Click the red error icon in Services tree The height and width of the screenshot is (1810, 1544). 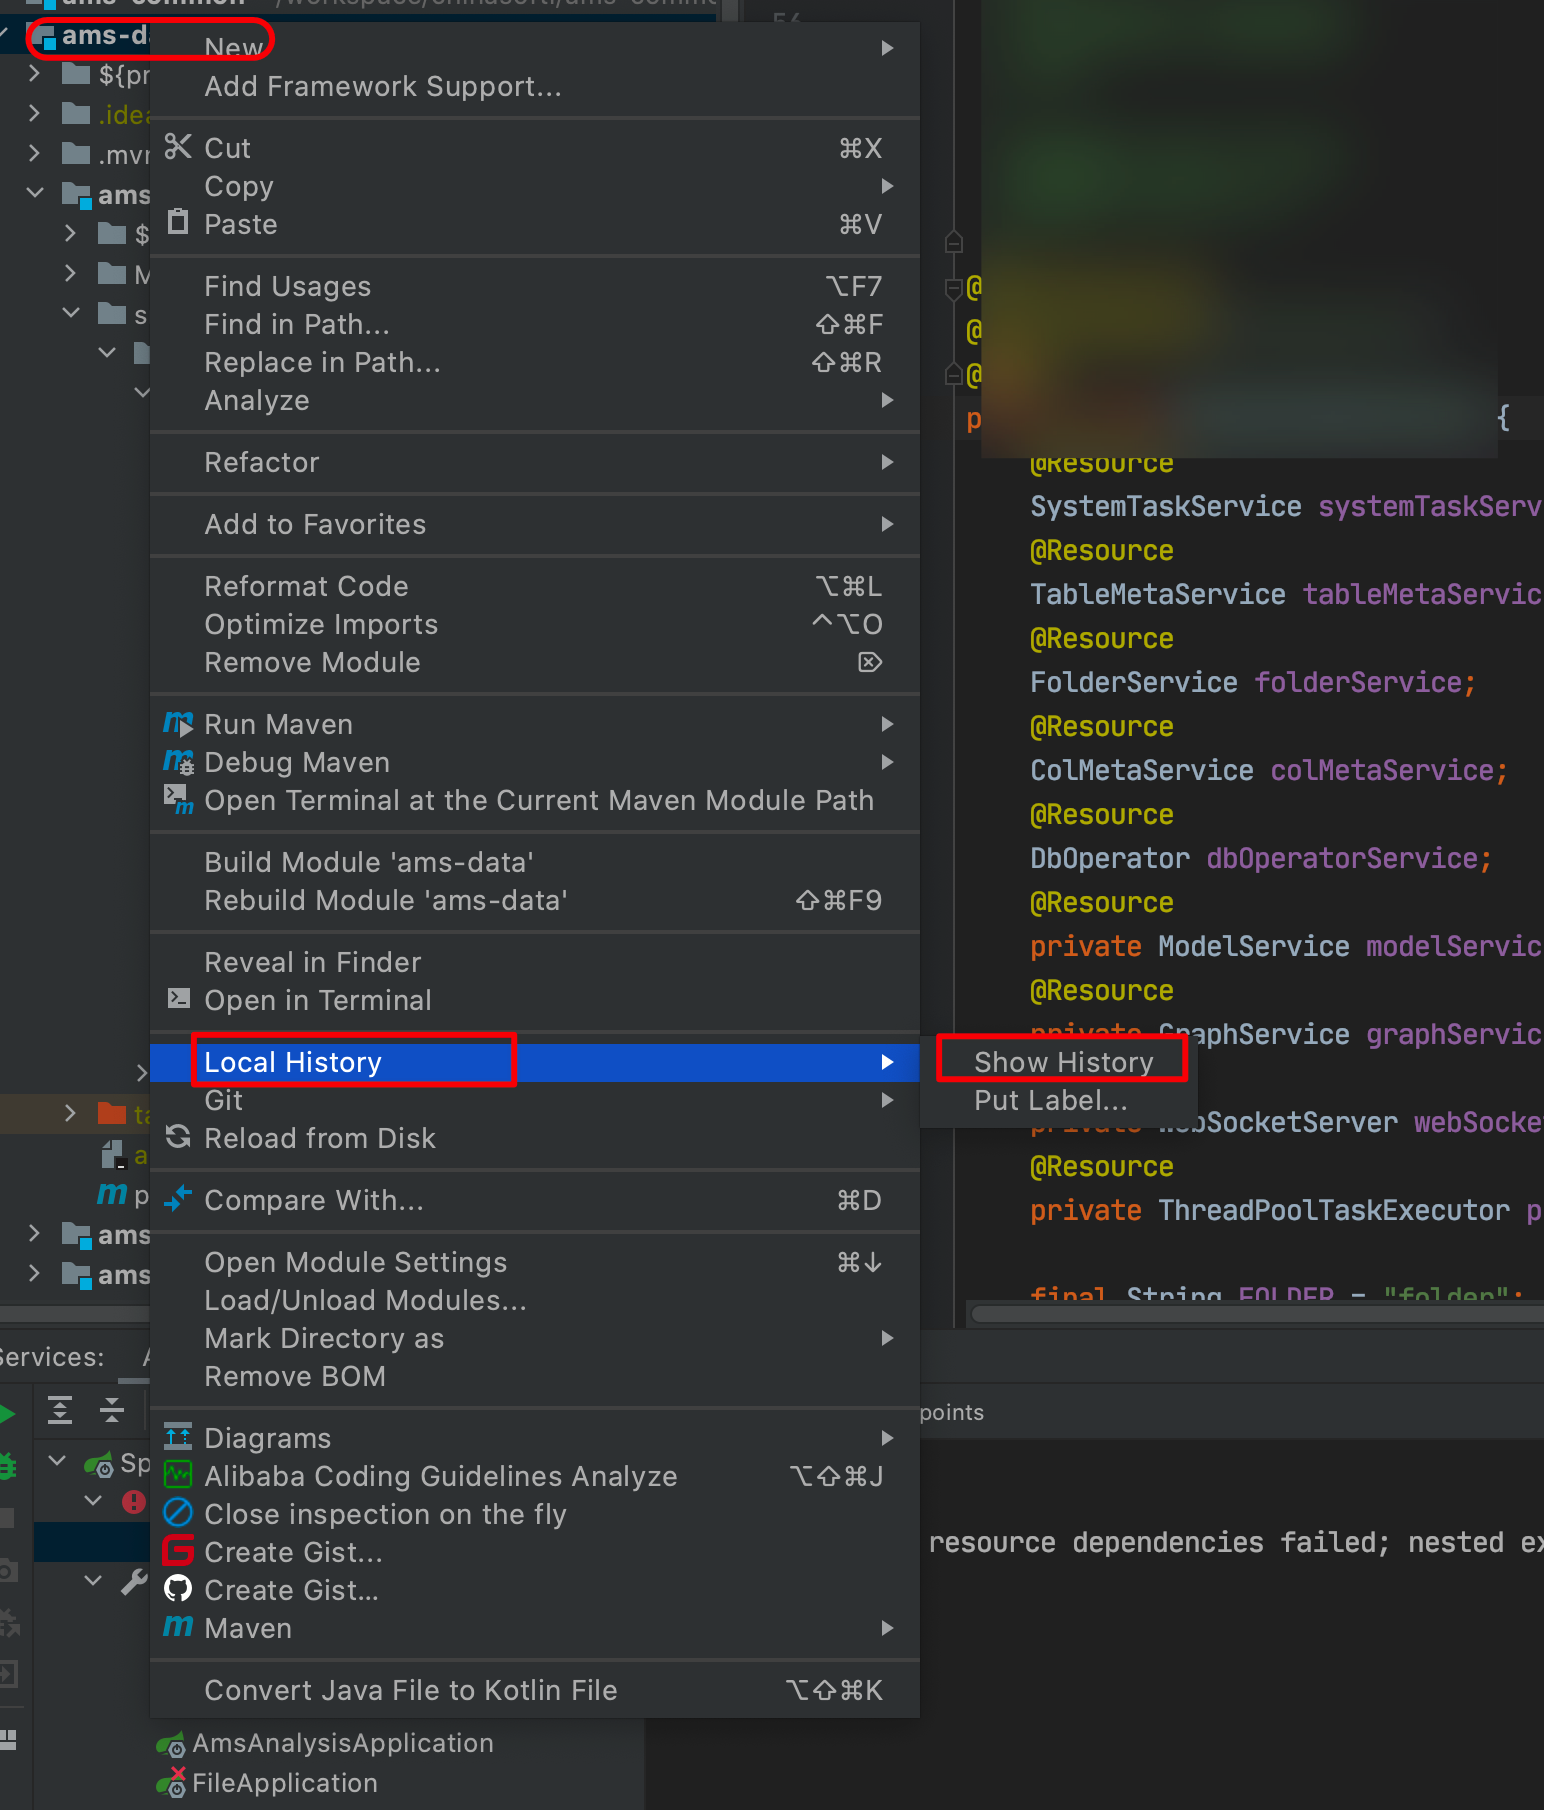(133, 1501)
